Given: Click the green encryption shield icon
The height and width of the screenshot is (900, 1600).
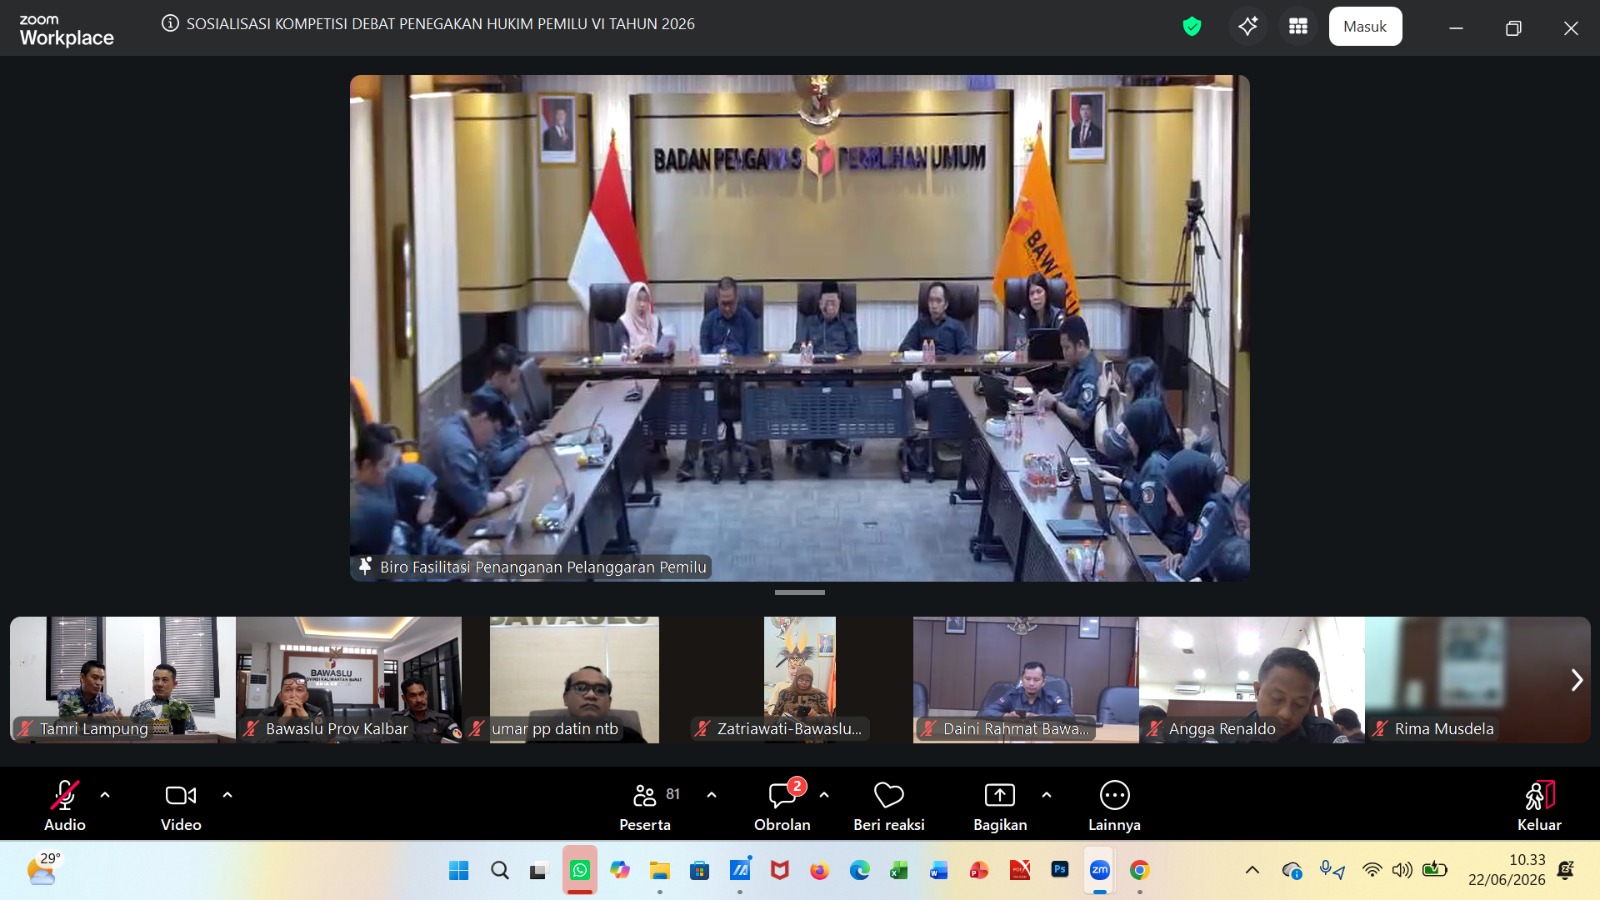Looking at the screenshot, I should 1191,27.
